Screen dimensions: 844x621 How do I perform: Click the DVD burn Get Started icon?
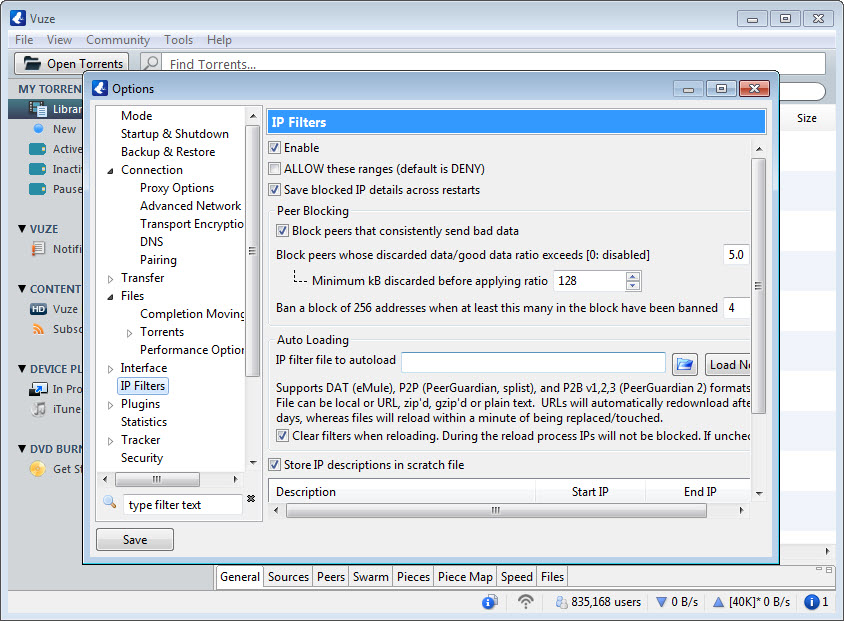38,469
